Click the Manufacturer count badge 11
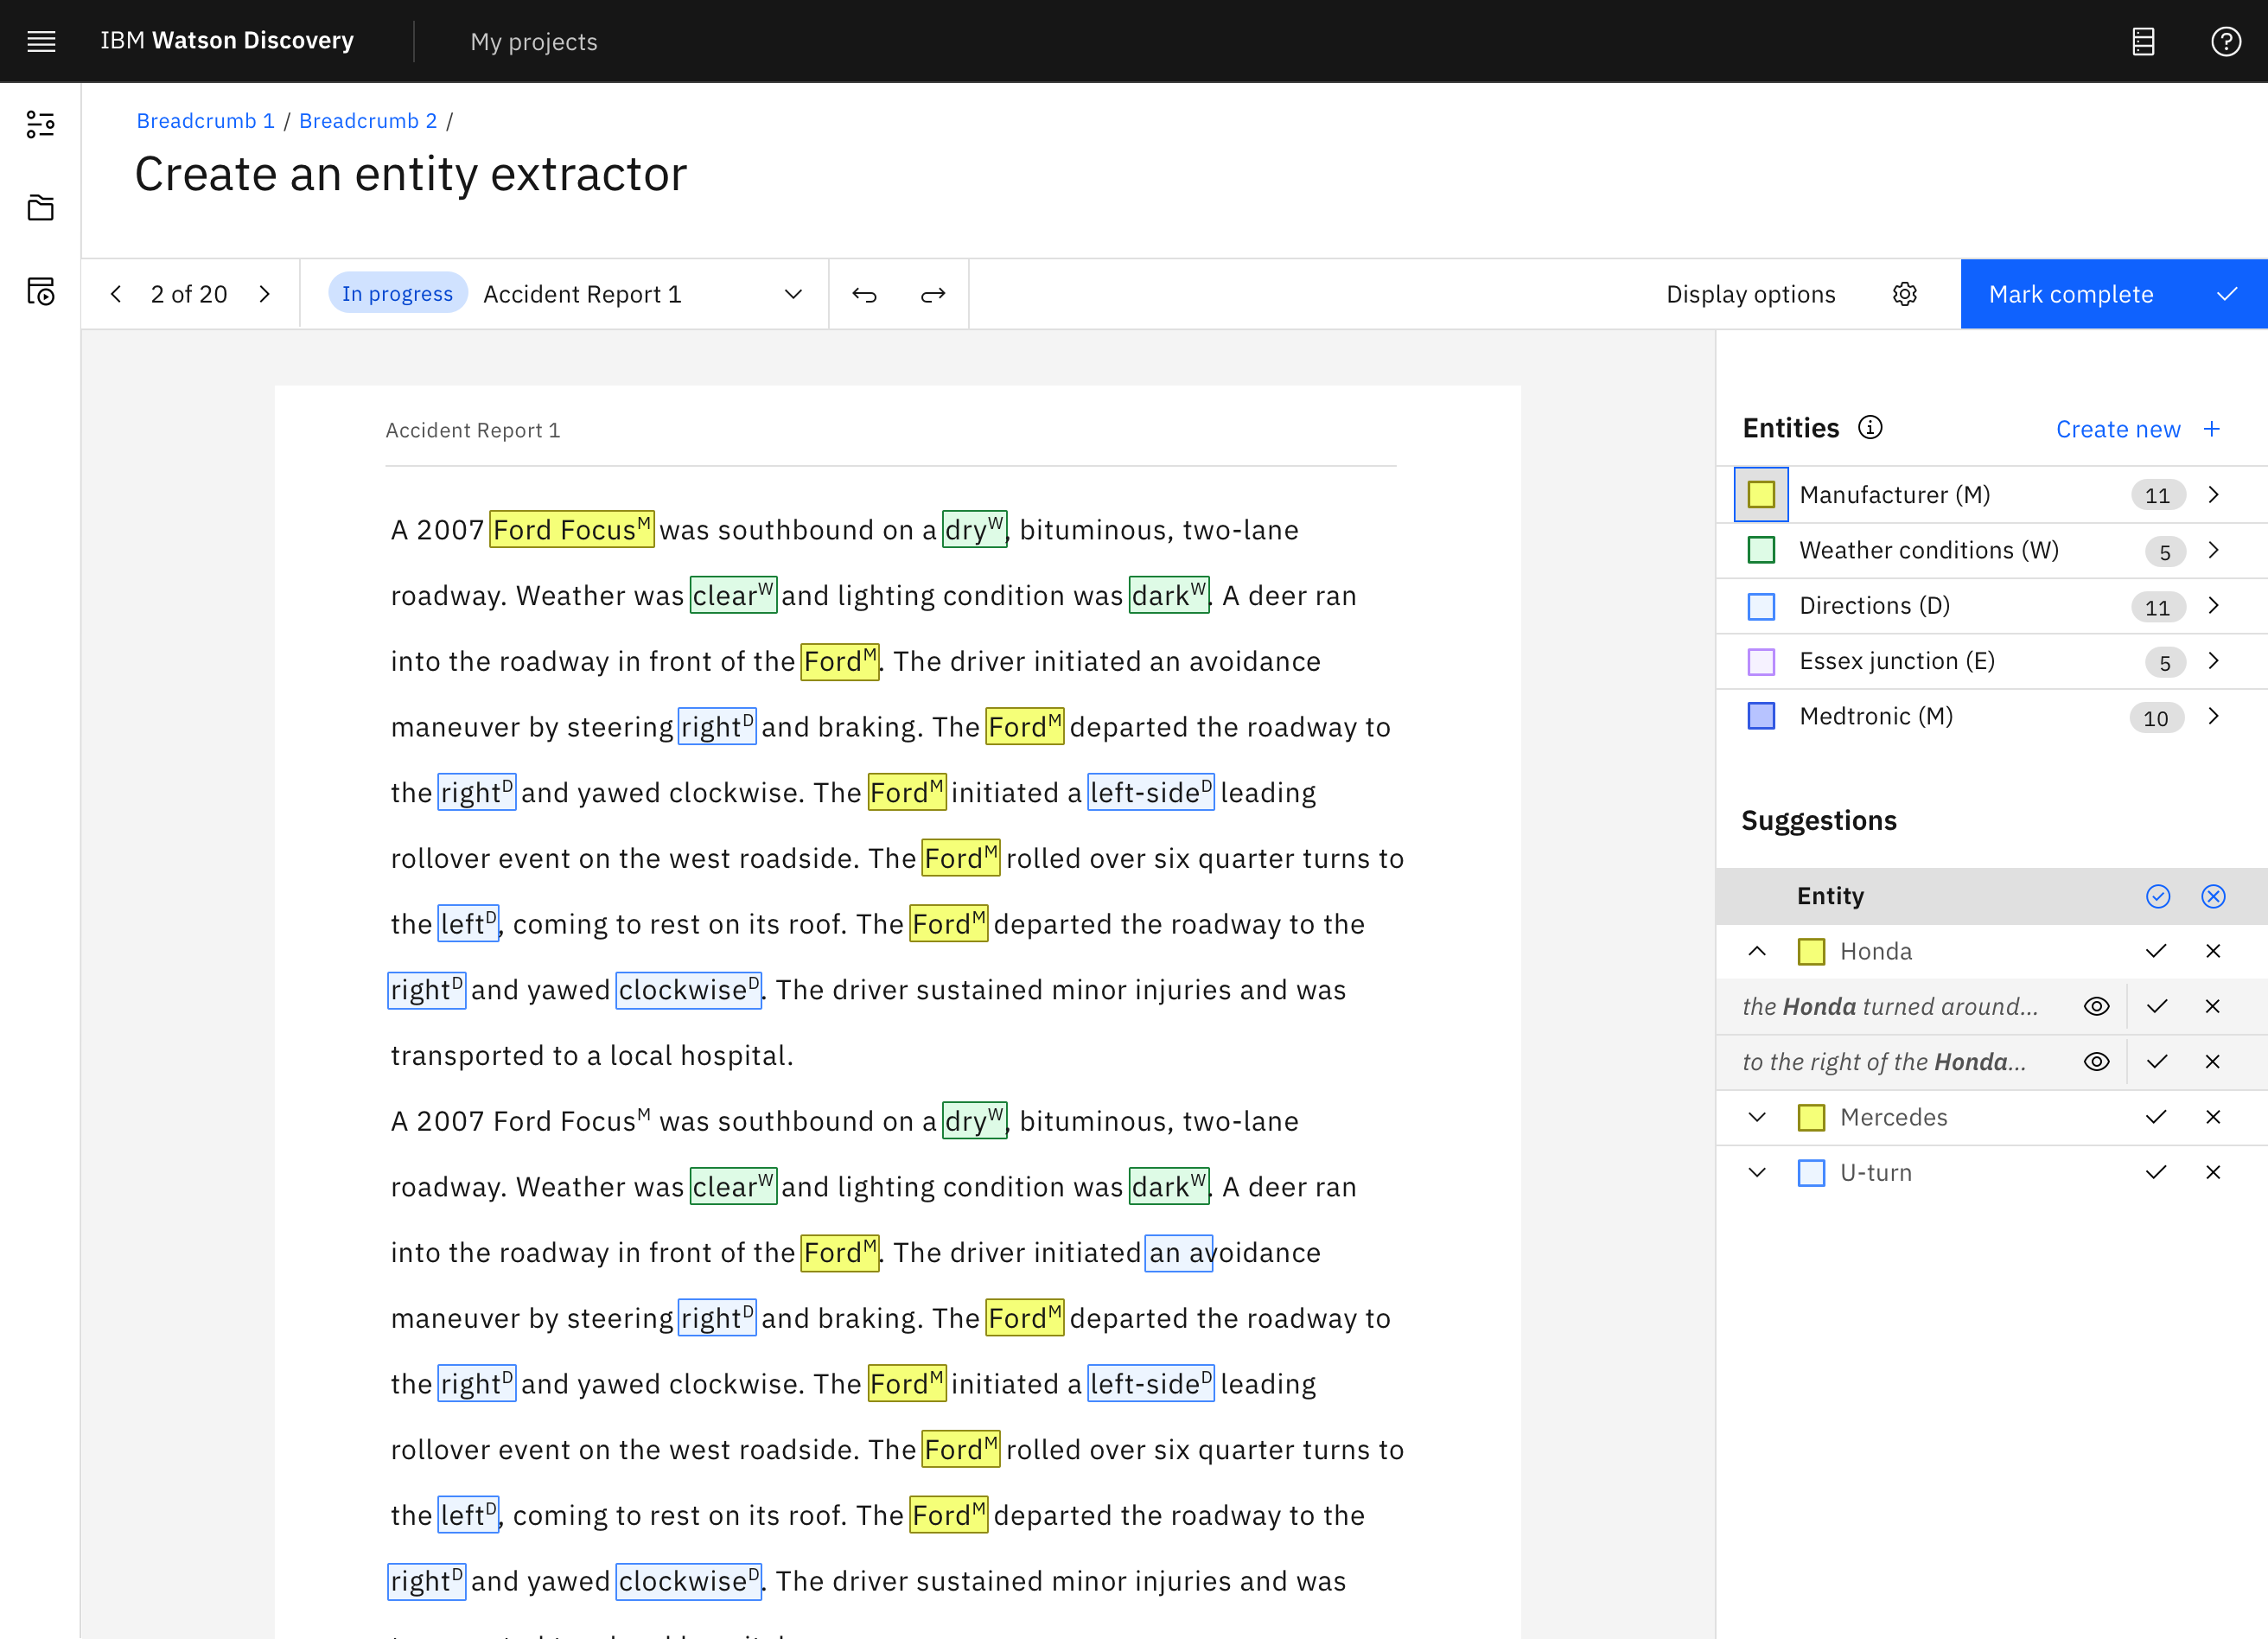Image resolution: width=2268 pixels, height=1639 pixels. pos(2157,495)
